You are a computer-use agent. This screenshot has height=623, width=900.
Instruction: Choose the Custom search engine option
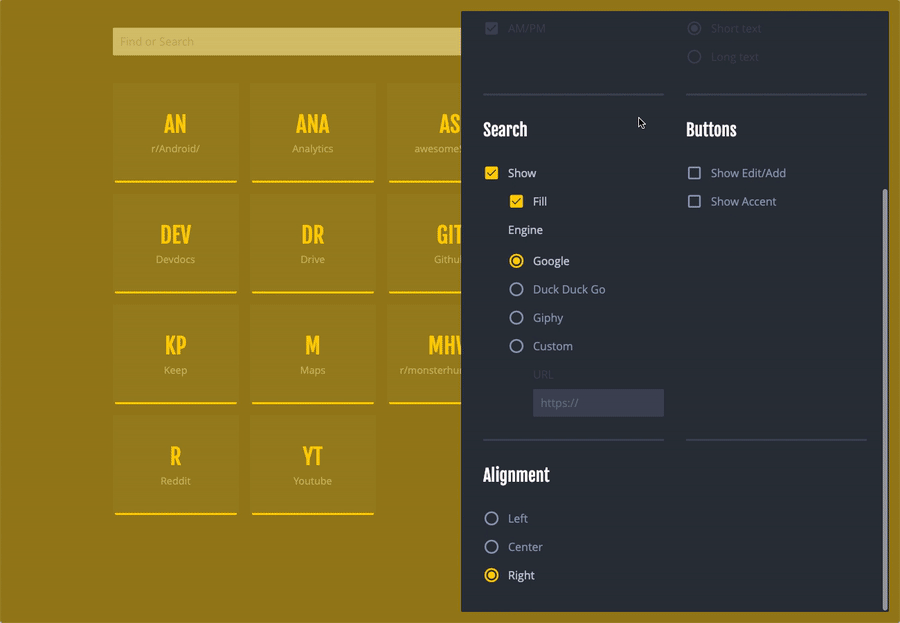point(516,346)
